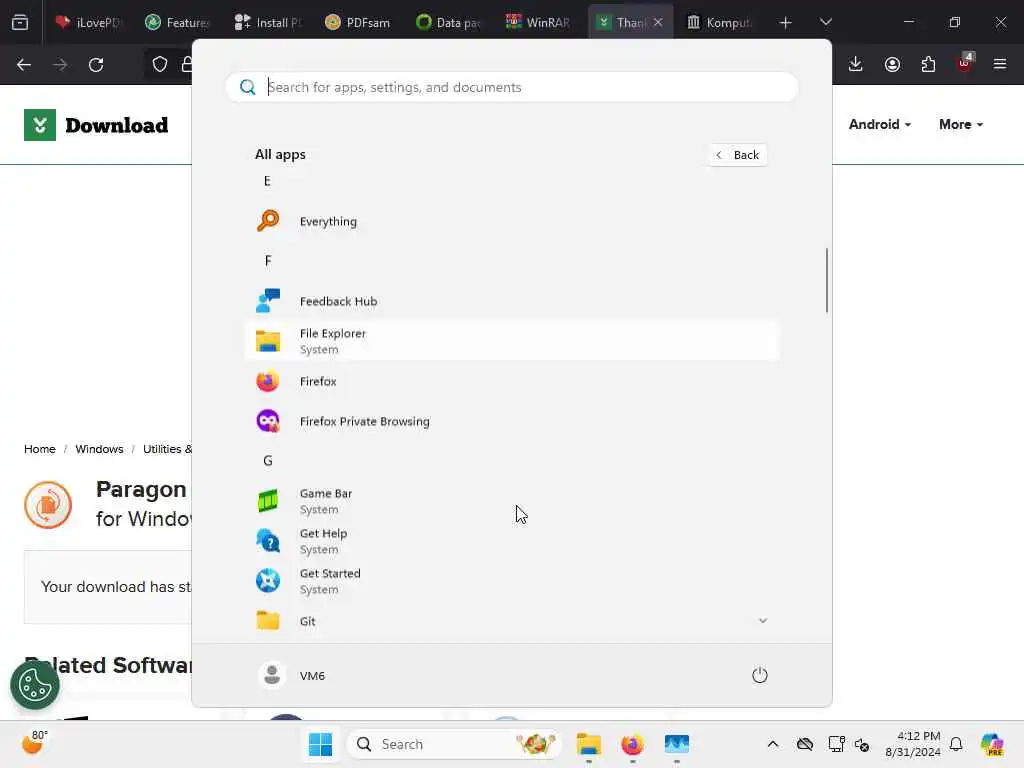Image resolution: width=1024 pixels, height=768 pixels.
Task: Switch to the WinRAR browser tab
Action: point(538,23)
